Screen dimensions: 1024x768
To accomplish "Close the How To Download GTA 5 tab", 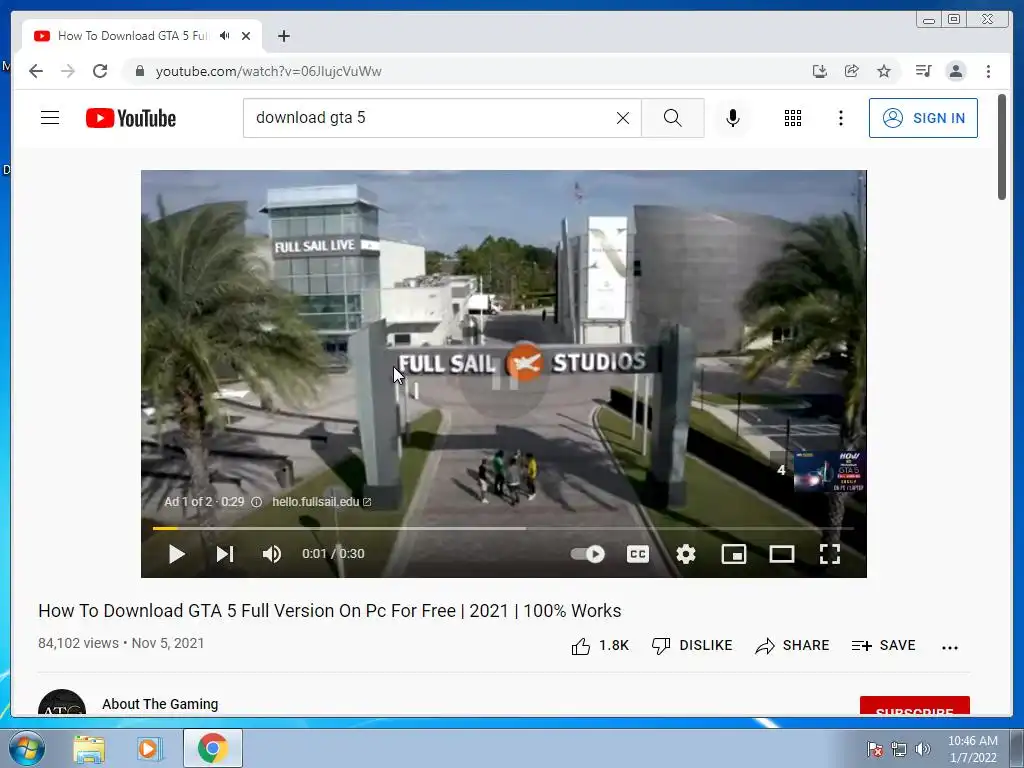I will (246, 36).
